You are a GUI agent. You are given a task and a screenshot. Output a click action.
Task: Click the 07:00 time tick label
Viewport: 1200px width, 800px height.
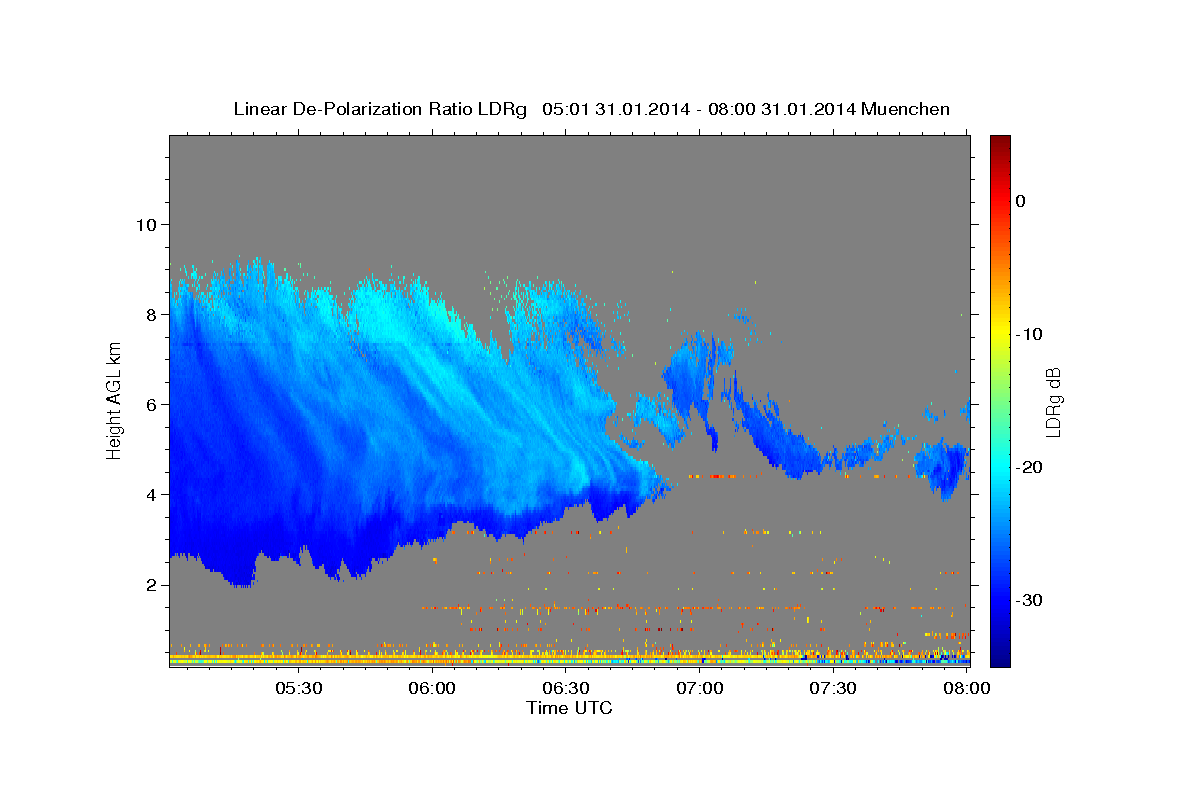pyautogui.click(x=700, y=688)
